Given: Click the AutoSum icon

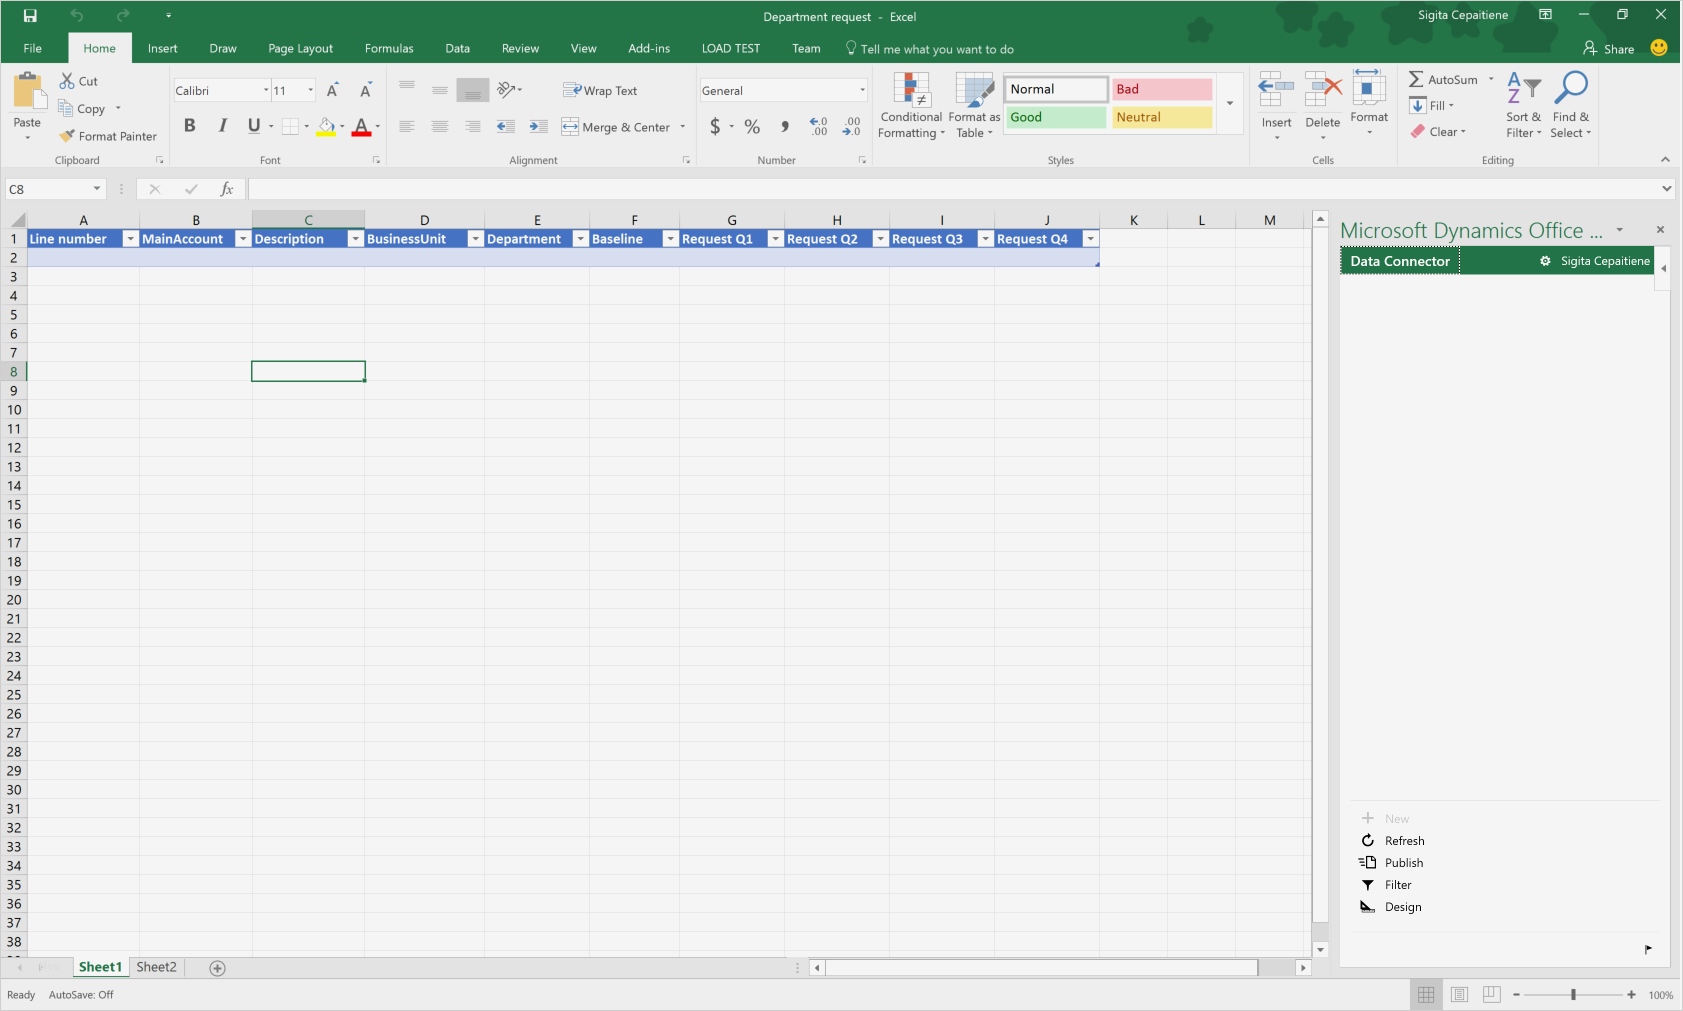Looking at the screenshot, I should 1419,79.
